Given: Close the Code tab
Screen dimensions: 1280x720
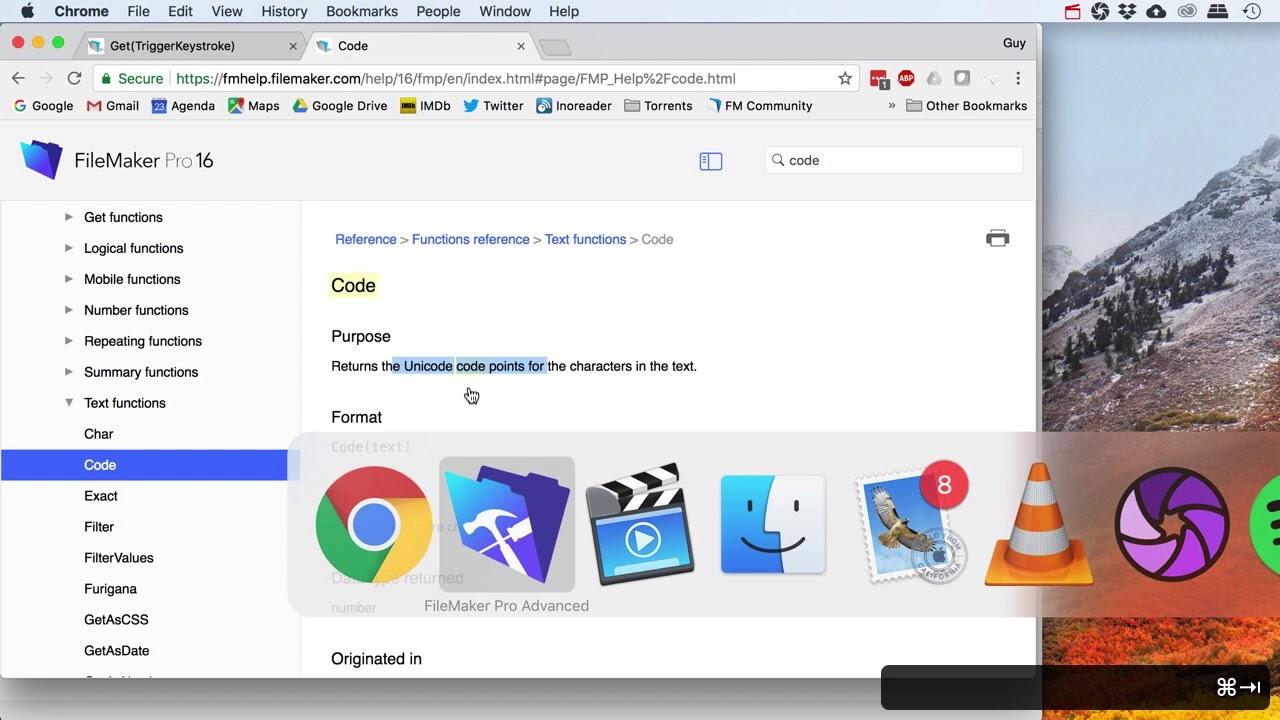Looking at the screenshot, I should click(521, 46).
